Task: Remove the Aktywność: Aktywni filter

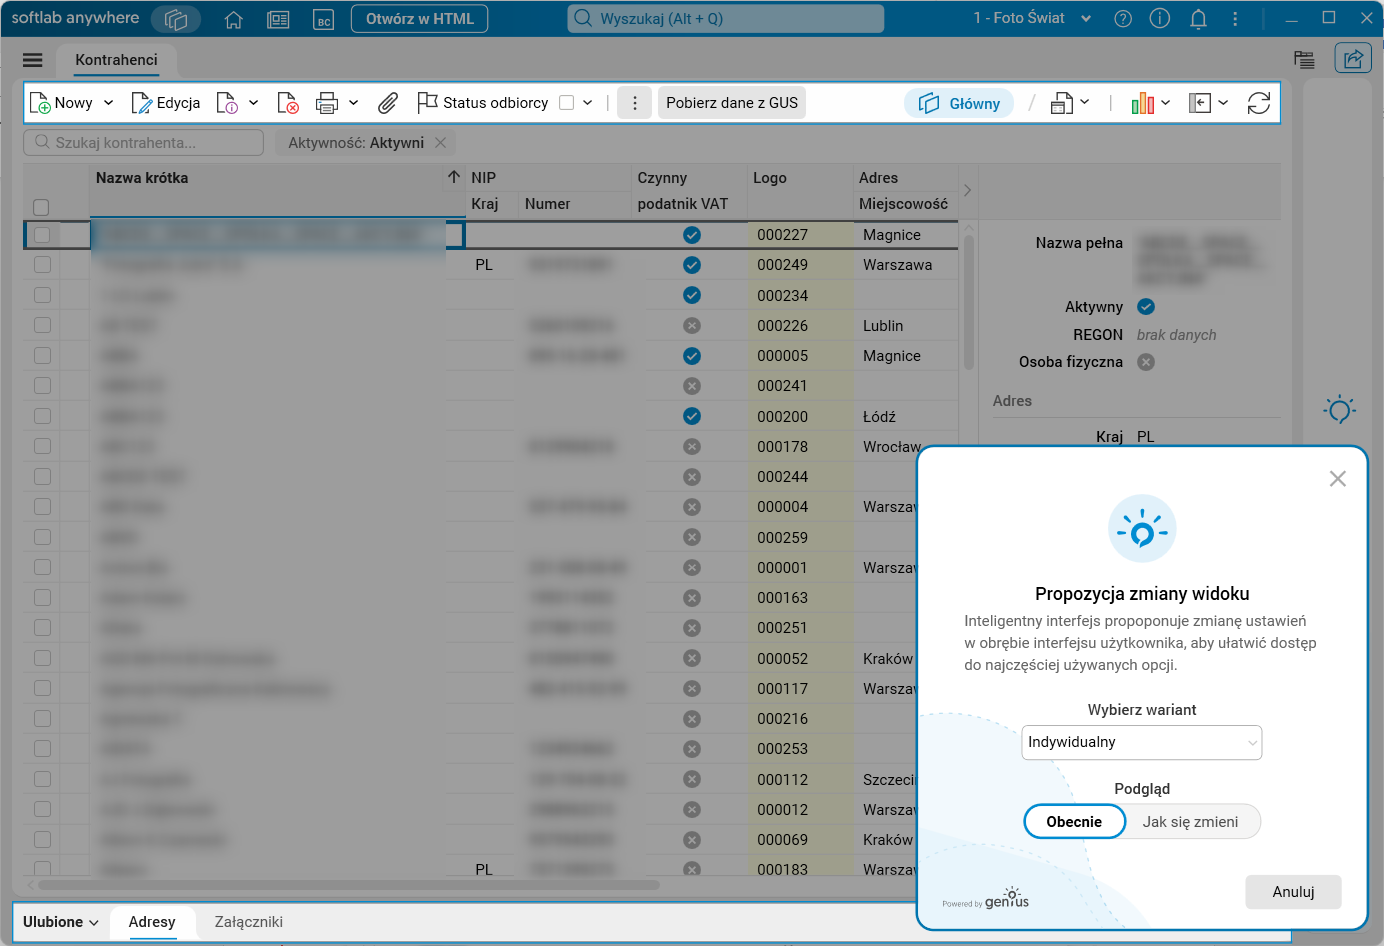Action: 440,143
